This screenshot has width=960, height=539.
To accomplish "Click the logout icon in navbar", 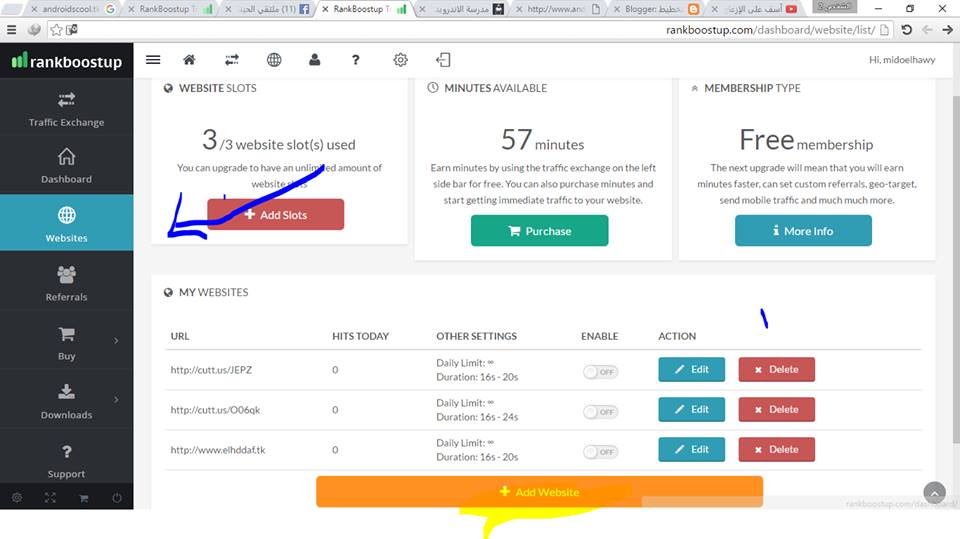I will (x=443, y=59).
